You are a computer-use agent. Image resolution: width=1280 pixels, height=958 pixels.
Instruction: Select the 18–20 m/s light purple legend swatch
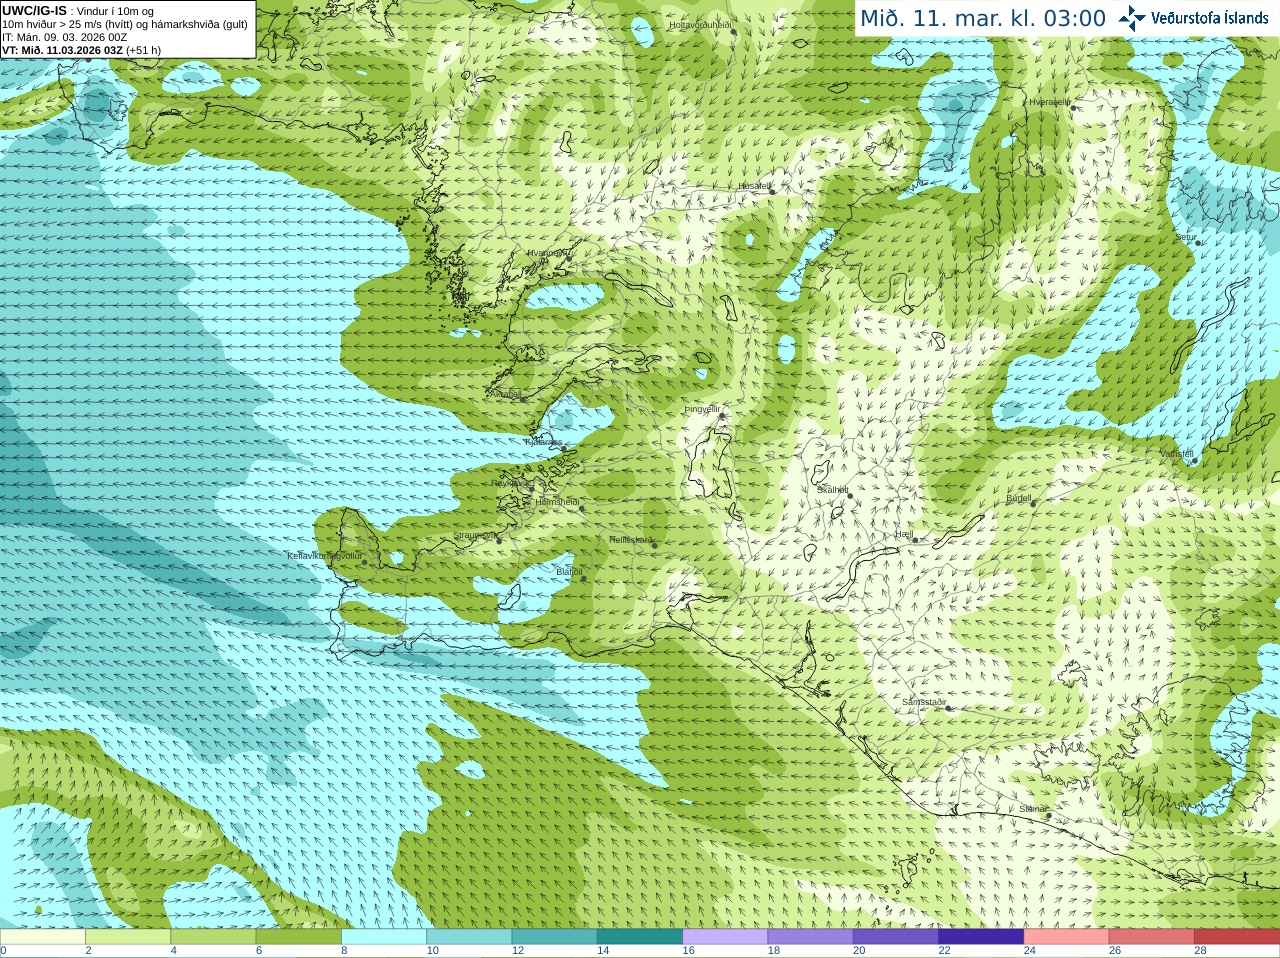tap(811, 937)
